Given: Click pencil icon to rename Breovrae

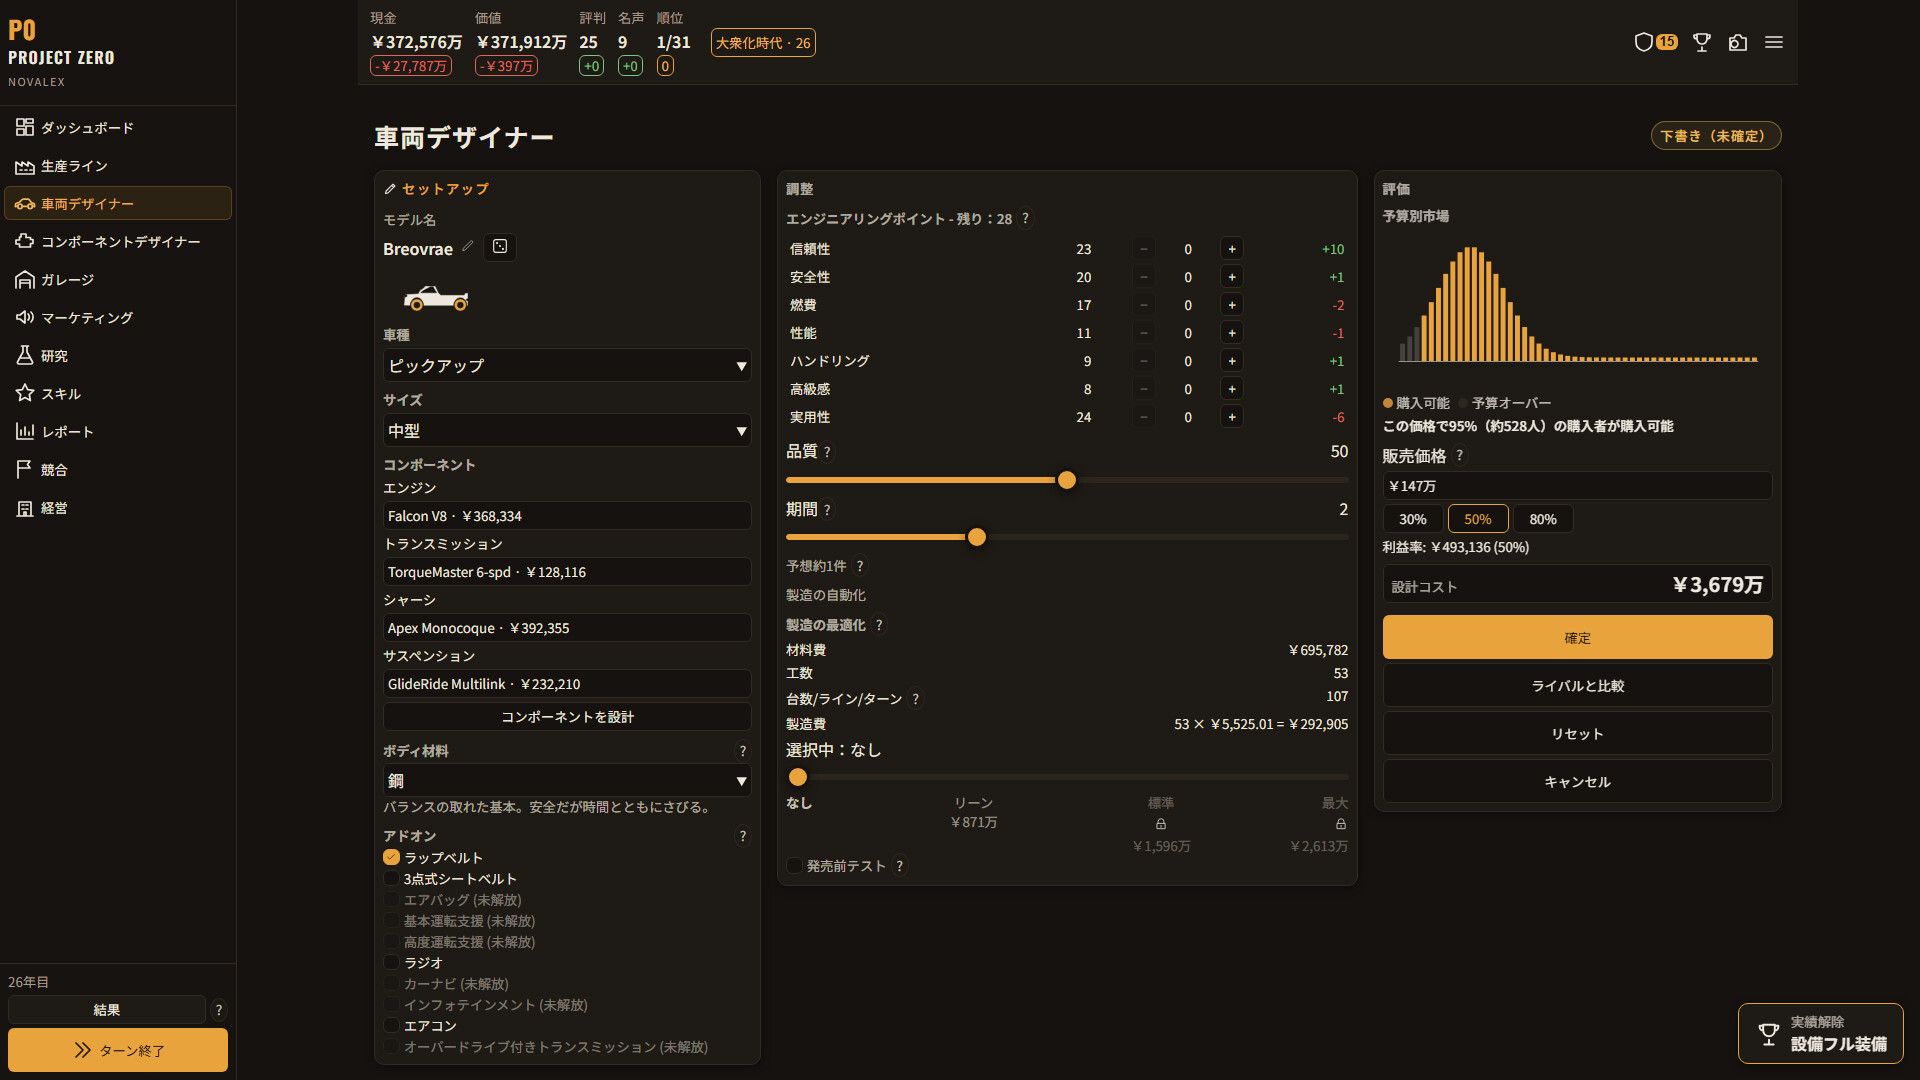Looking at the screenshot, I should click(x=467, y=247).
